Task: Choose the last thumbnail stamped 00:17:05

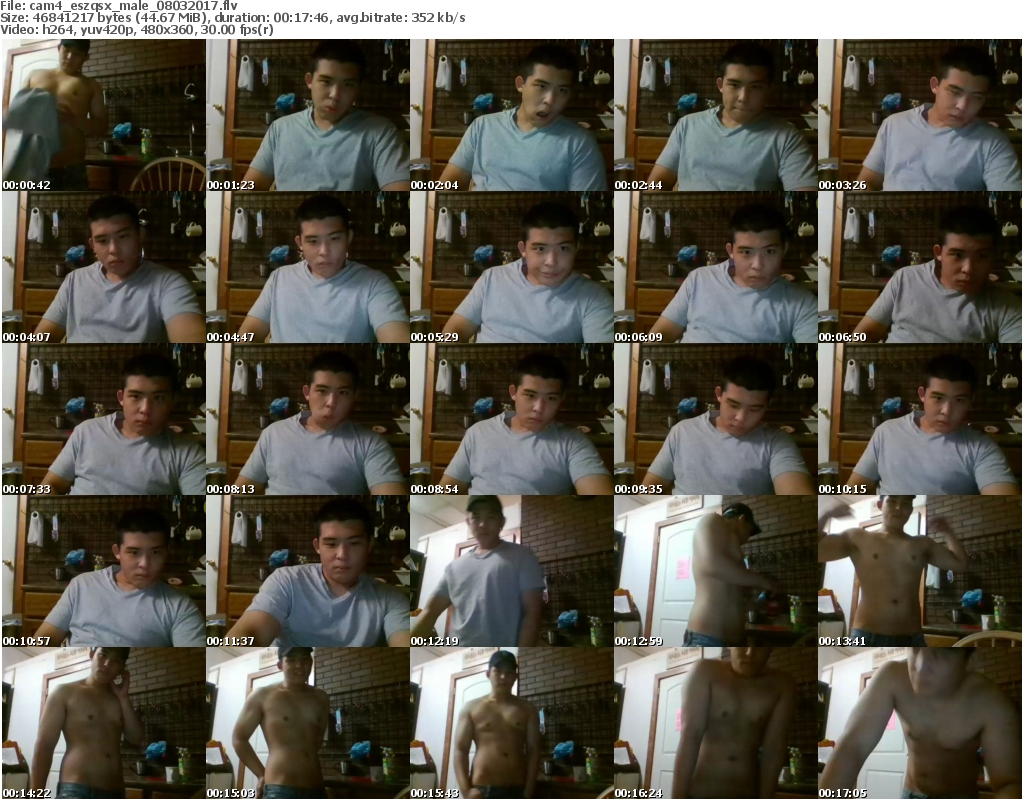Action: pyautogui.click(x=920, y=723)
